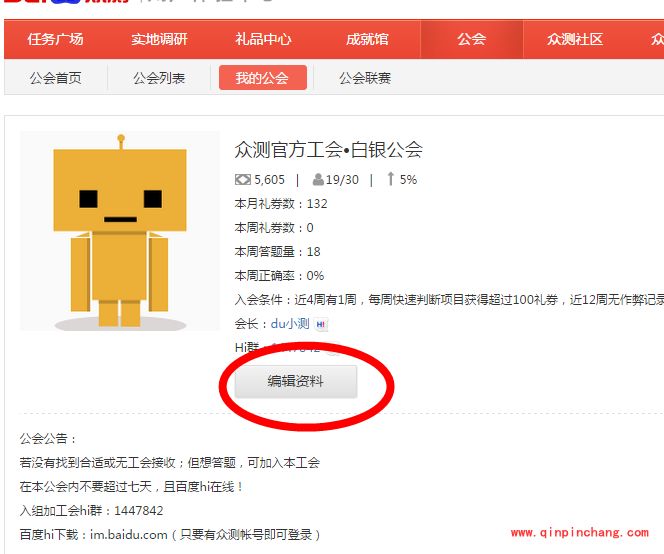The height and width of the screenshot is (554, 664).
Task: Switch to the 公会联赛 tab
Action: 365,78
